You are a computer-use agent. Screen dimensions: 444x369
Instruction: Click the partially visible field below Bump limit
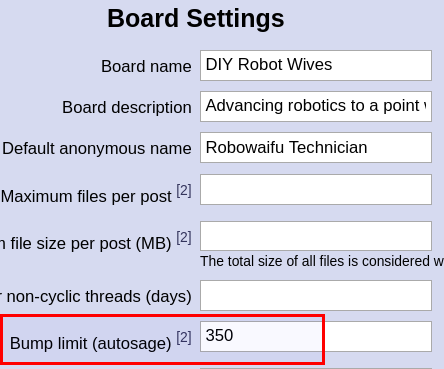[x=316, y=368]
